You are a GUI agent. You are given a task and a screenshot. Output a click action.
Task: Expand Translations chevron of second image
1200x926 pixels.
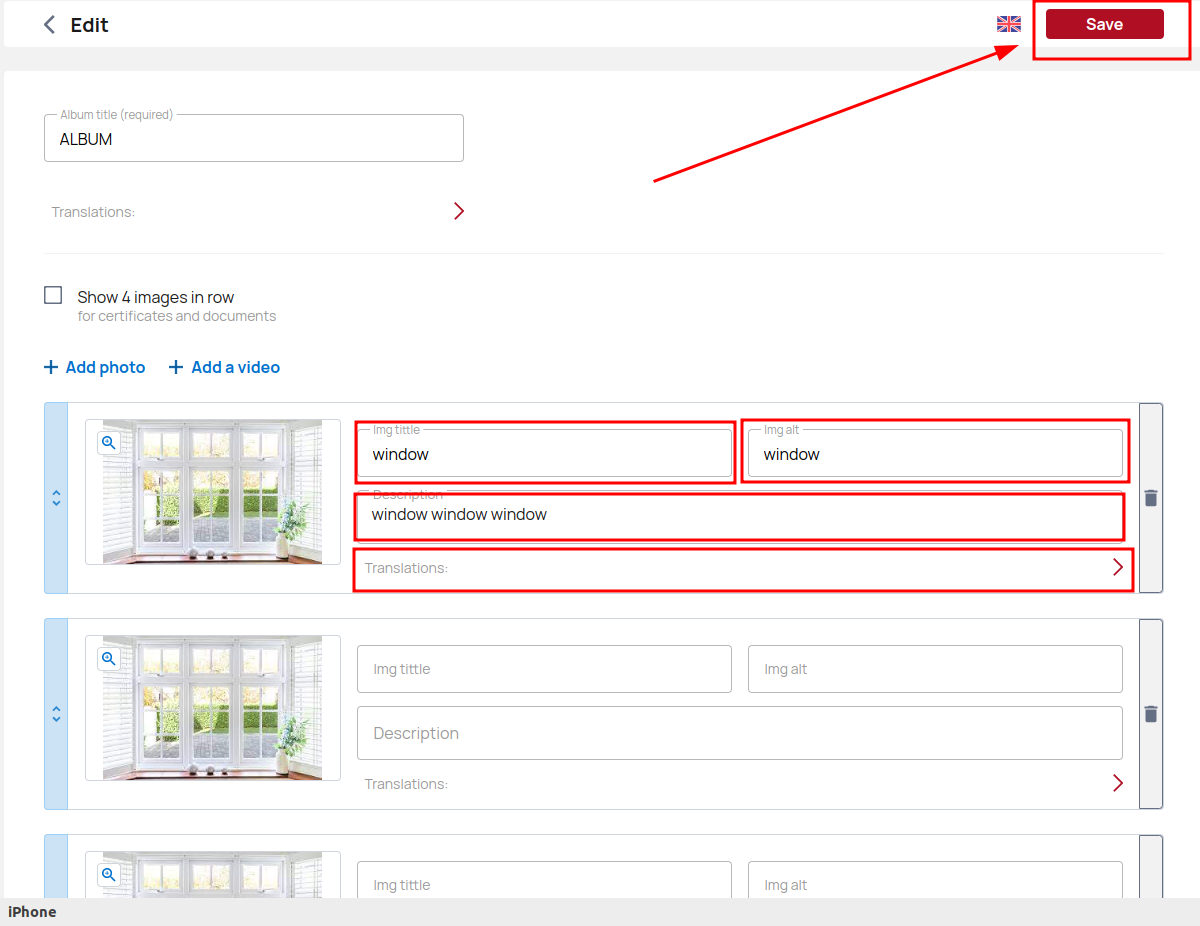click(1118, 783)
